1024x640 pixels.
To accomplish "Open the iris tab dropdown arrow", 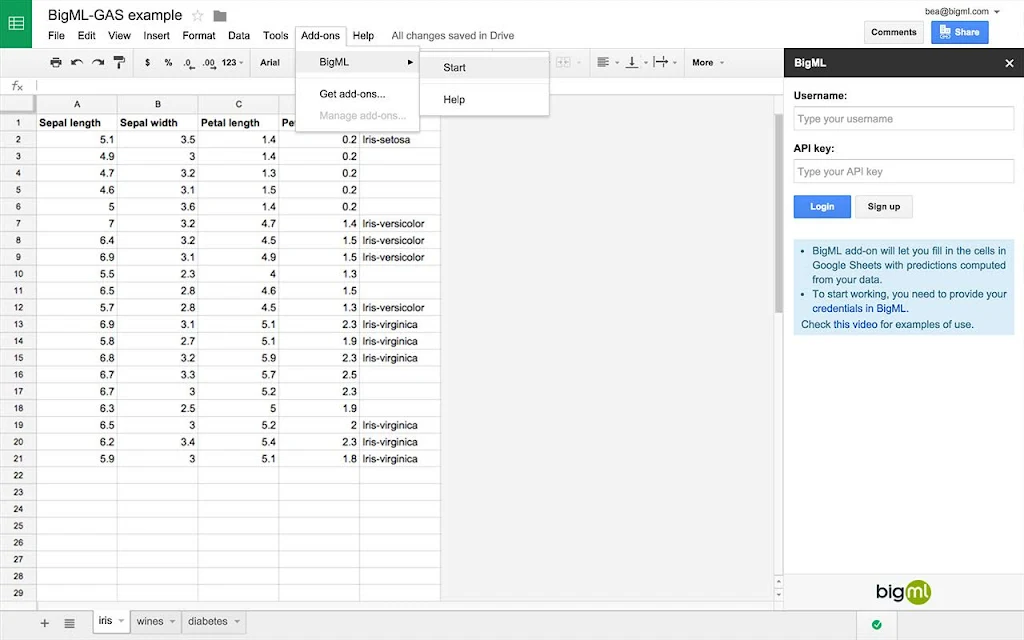I will [121, 621].
